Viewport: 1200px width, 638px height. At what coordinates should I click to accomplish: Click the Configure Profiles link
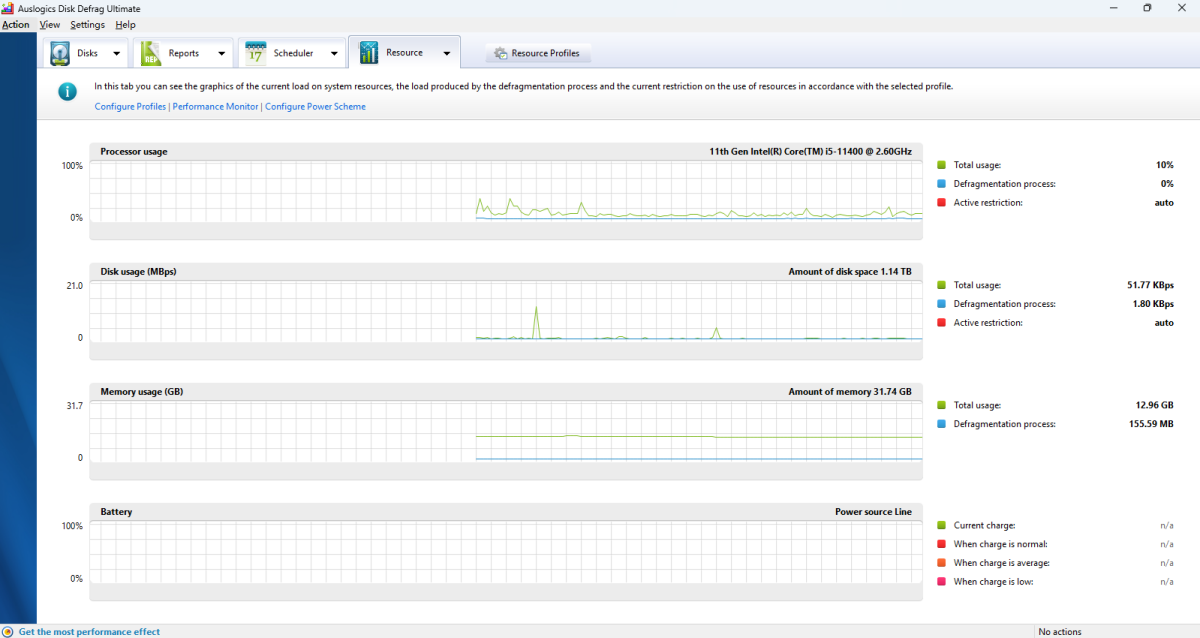coord(130,107)
